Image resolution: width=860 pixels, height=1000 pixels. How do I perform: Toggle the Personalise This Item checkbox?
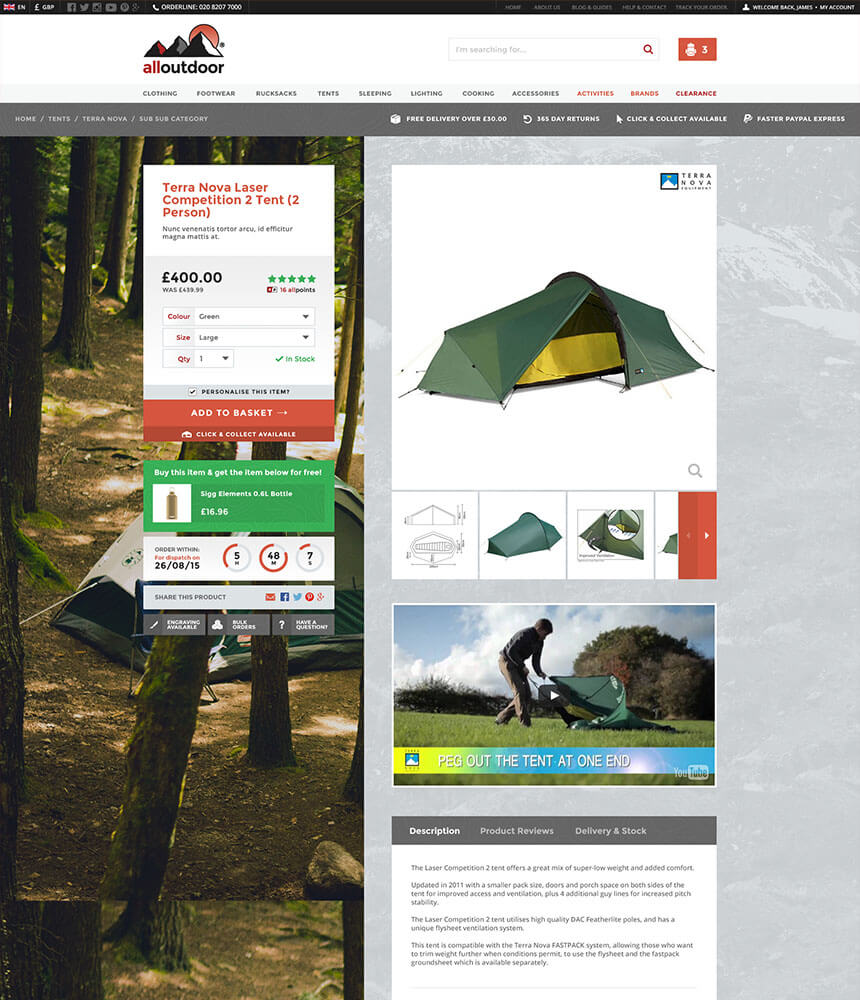(x=192, y=392)
